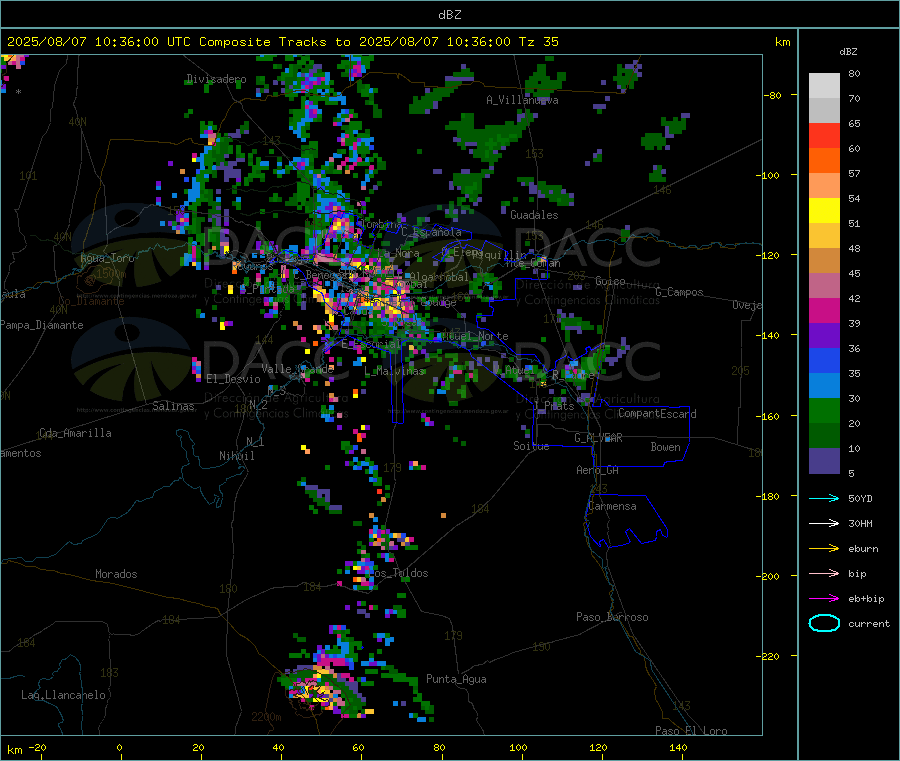900x761 pixels.
Task: Click the Morados map label
Action: (116, 574)
